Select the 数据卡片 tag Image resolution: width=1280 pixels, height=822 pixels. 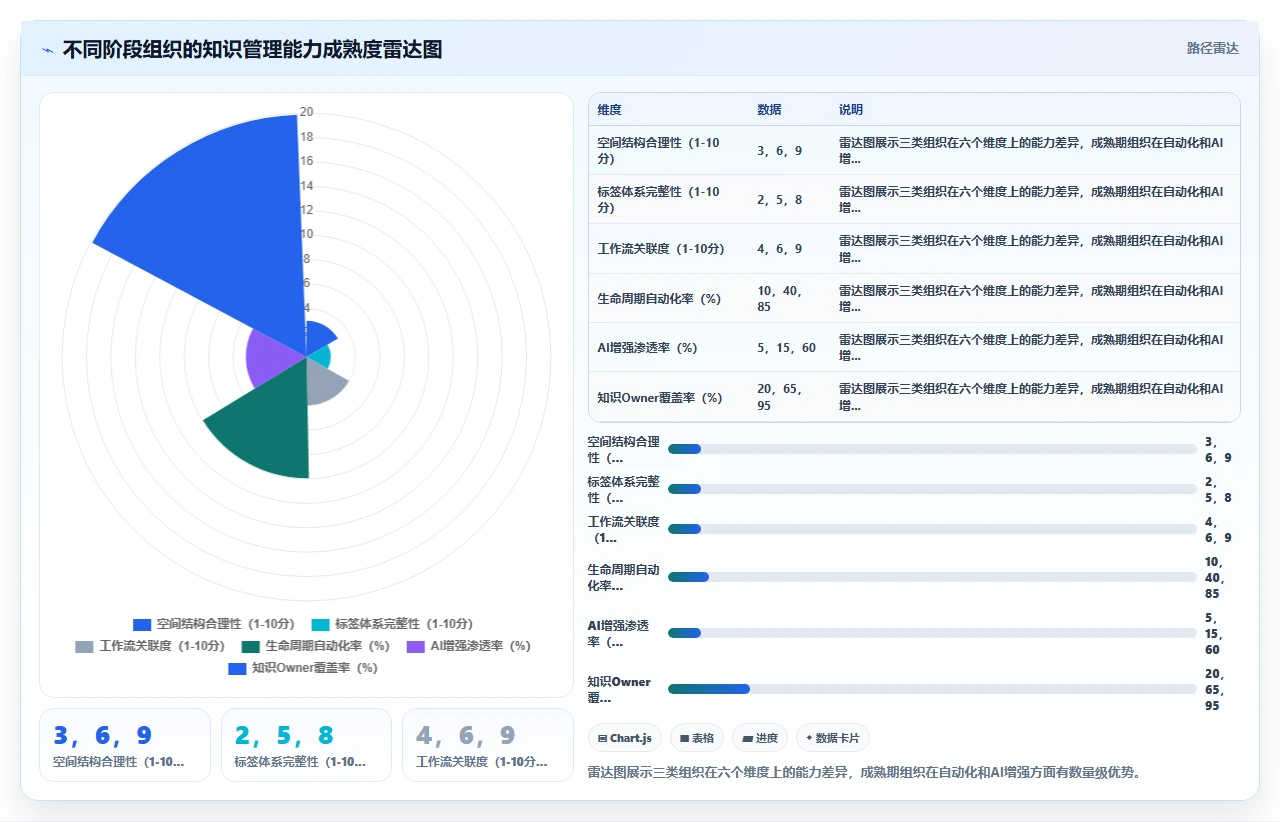tap(833, 738)
